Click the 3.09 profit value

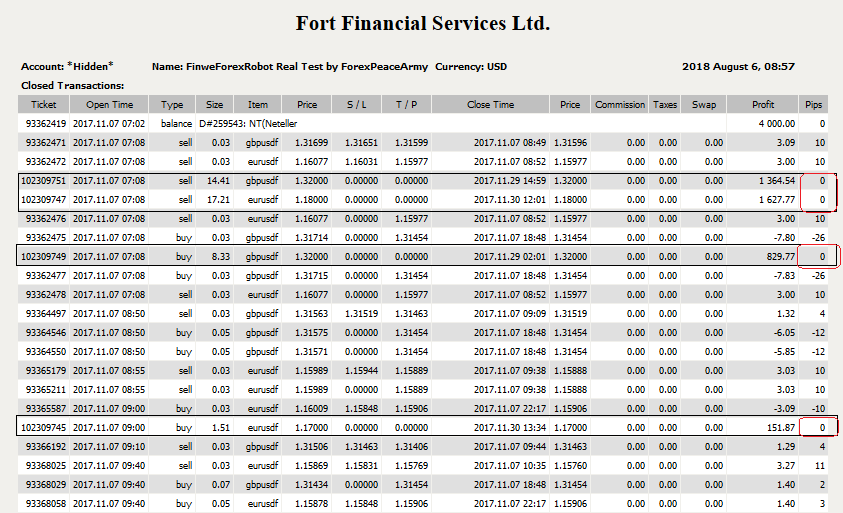click(785, 142)
